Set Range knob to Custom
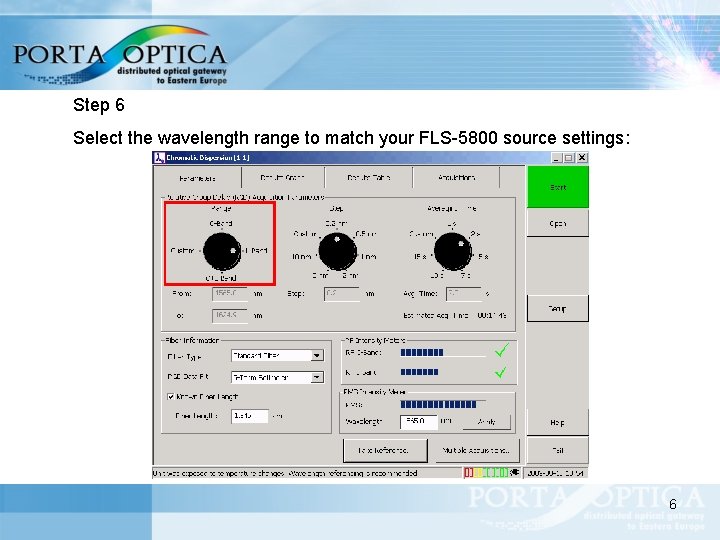Image resolution: width=720 pixels, height=540 pixels. [183, 251]
